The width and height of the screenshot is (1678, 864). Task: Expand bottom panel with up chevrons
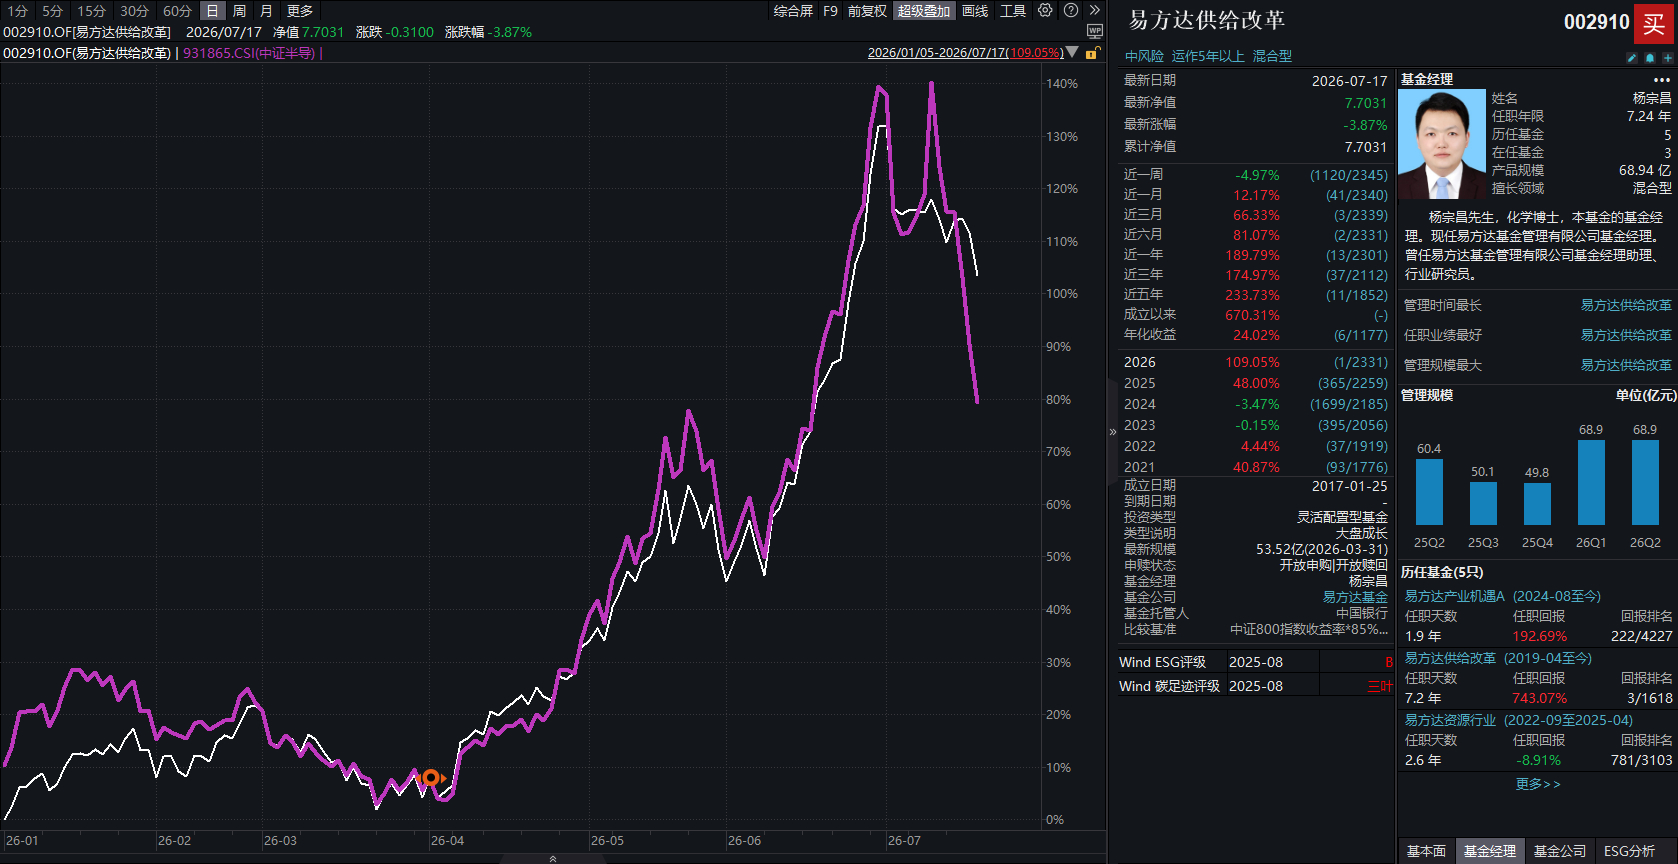(x=553, y=858)
